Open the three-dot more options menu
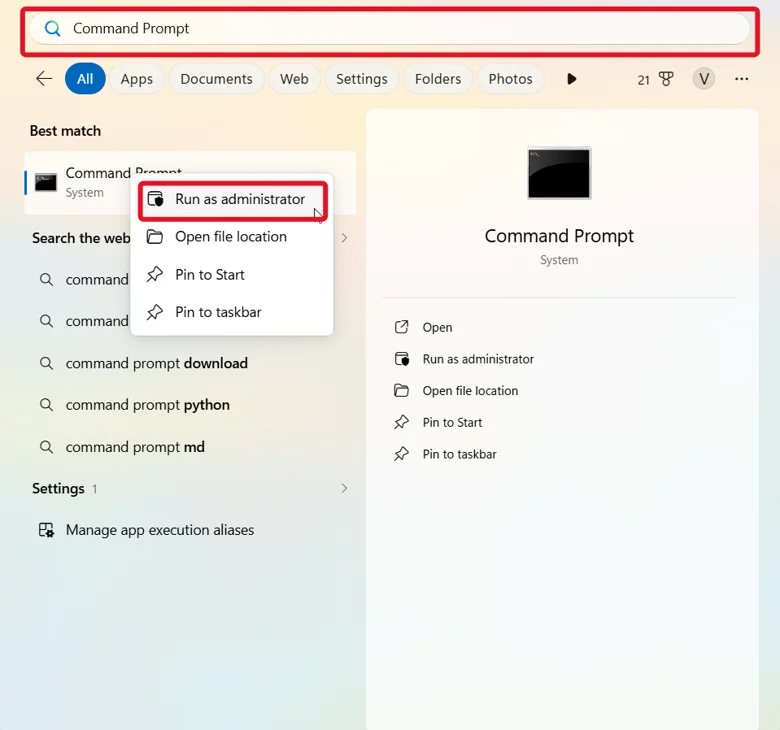 point(741,79)
